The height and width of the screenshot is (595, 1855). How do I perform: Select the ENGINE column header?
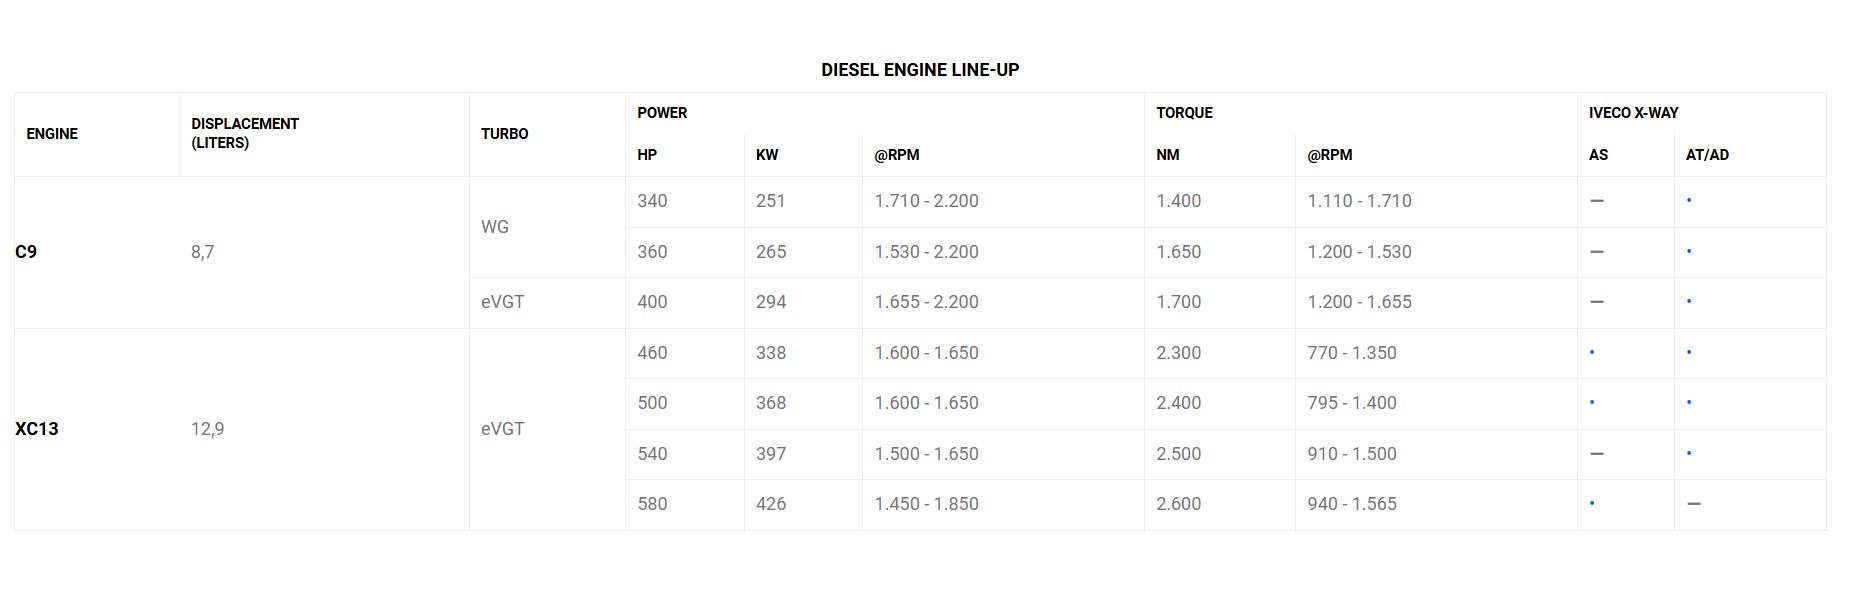[x=52, y=134]
